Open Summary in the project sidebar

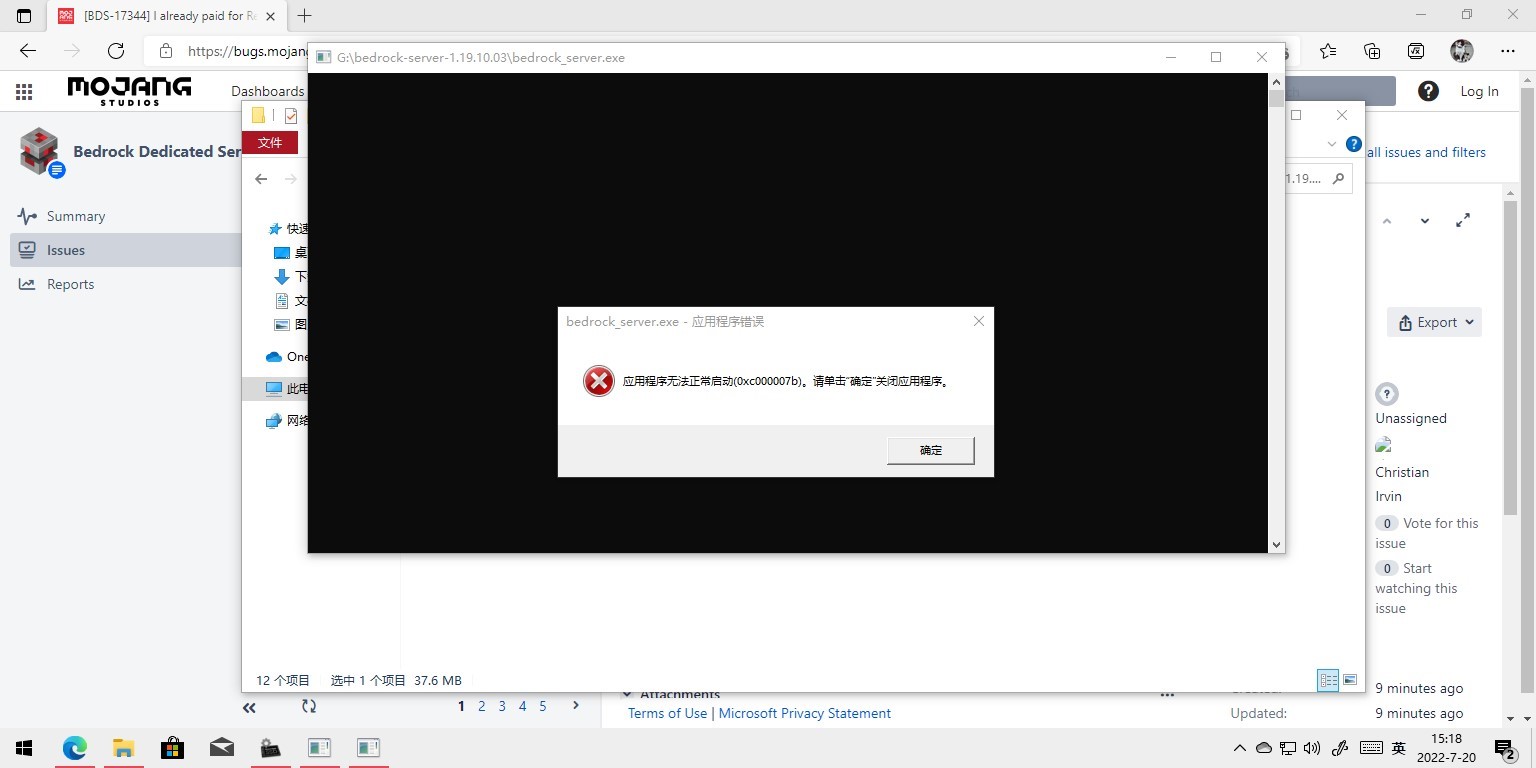coord(76,216)
